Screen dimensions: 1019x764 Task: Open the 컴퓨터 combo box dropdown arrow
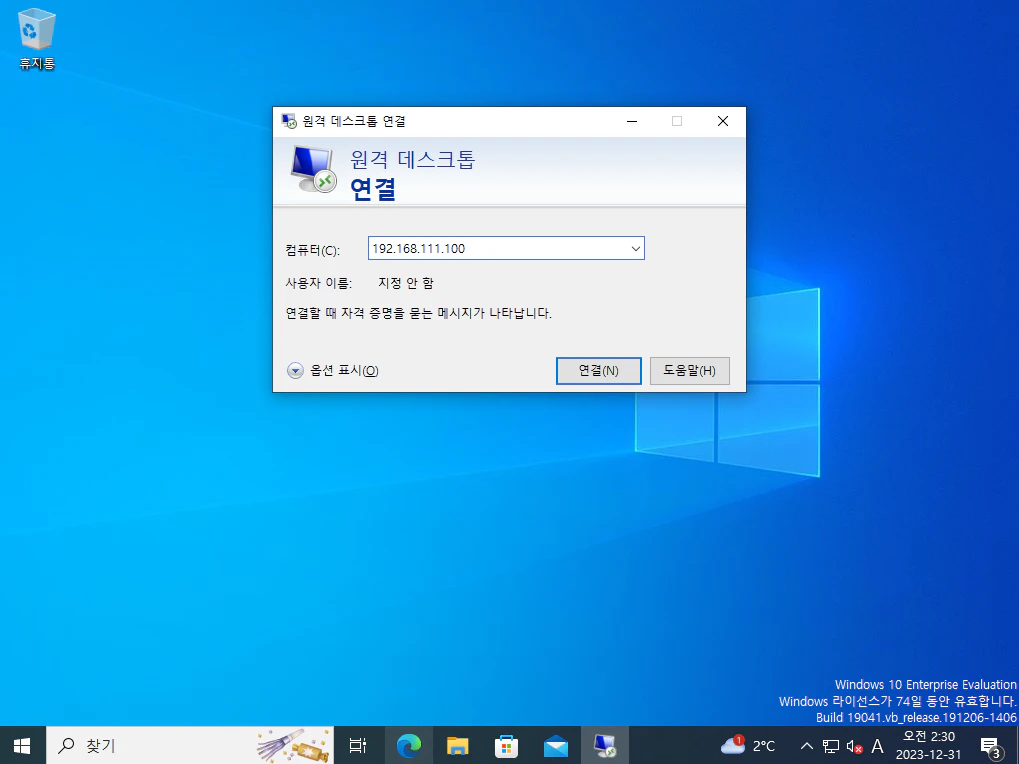point(636,248)
